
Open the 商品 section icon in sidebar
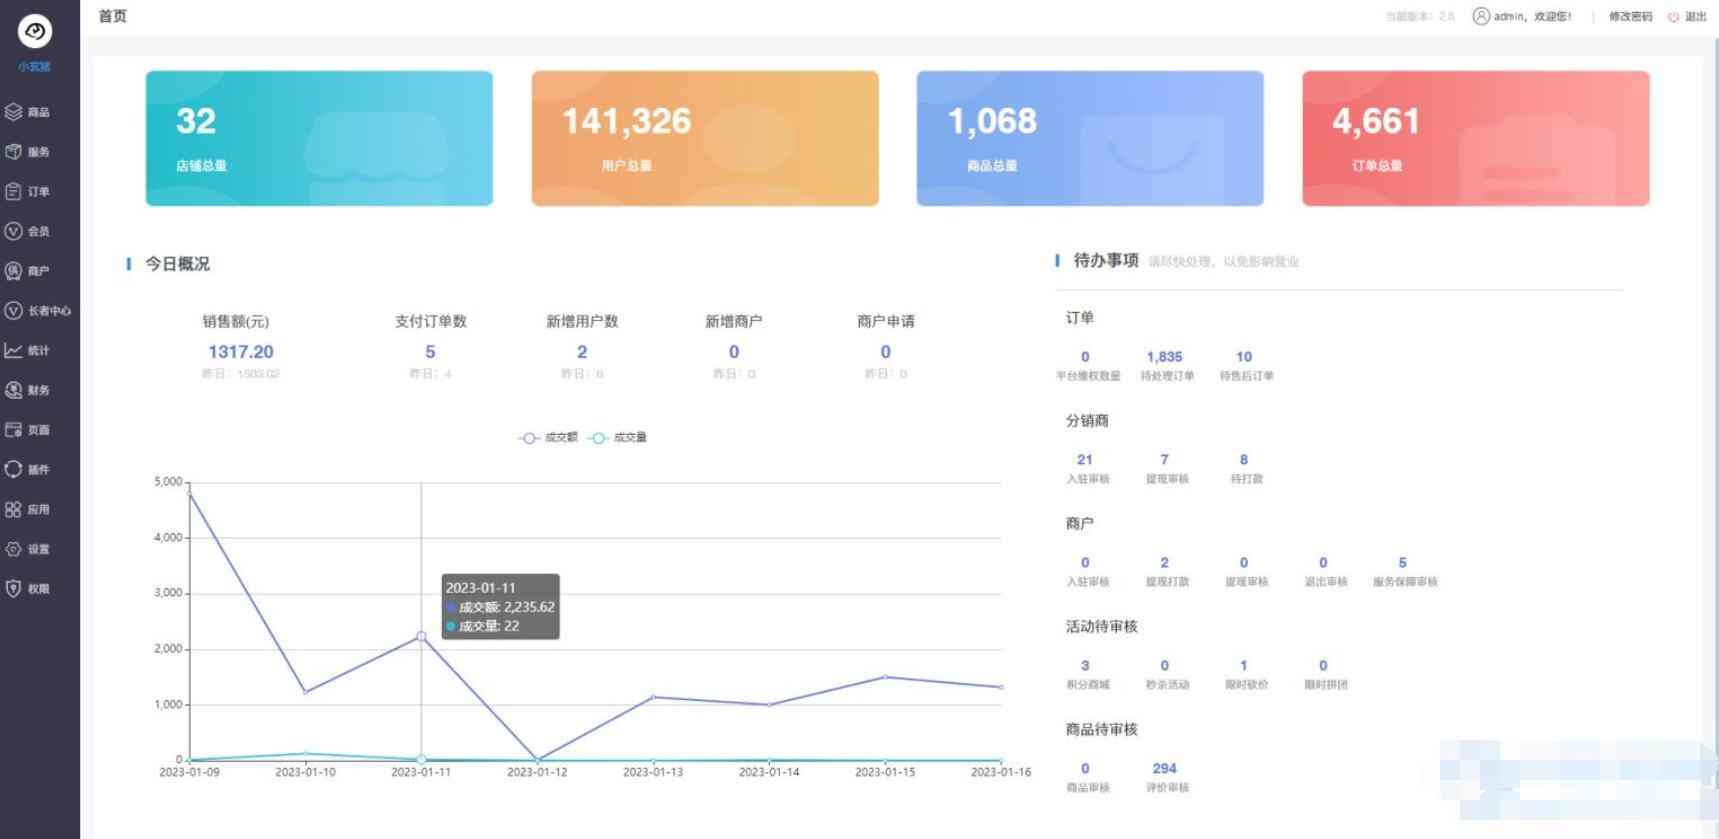(x=14, y=112)
